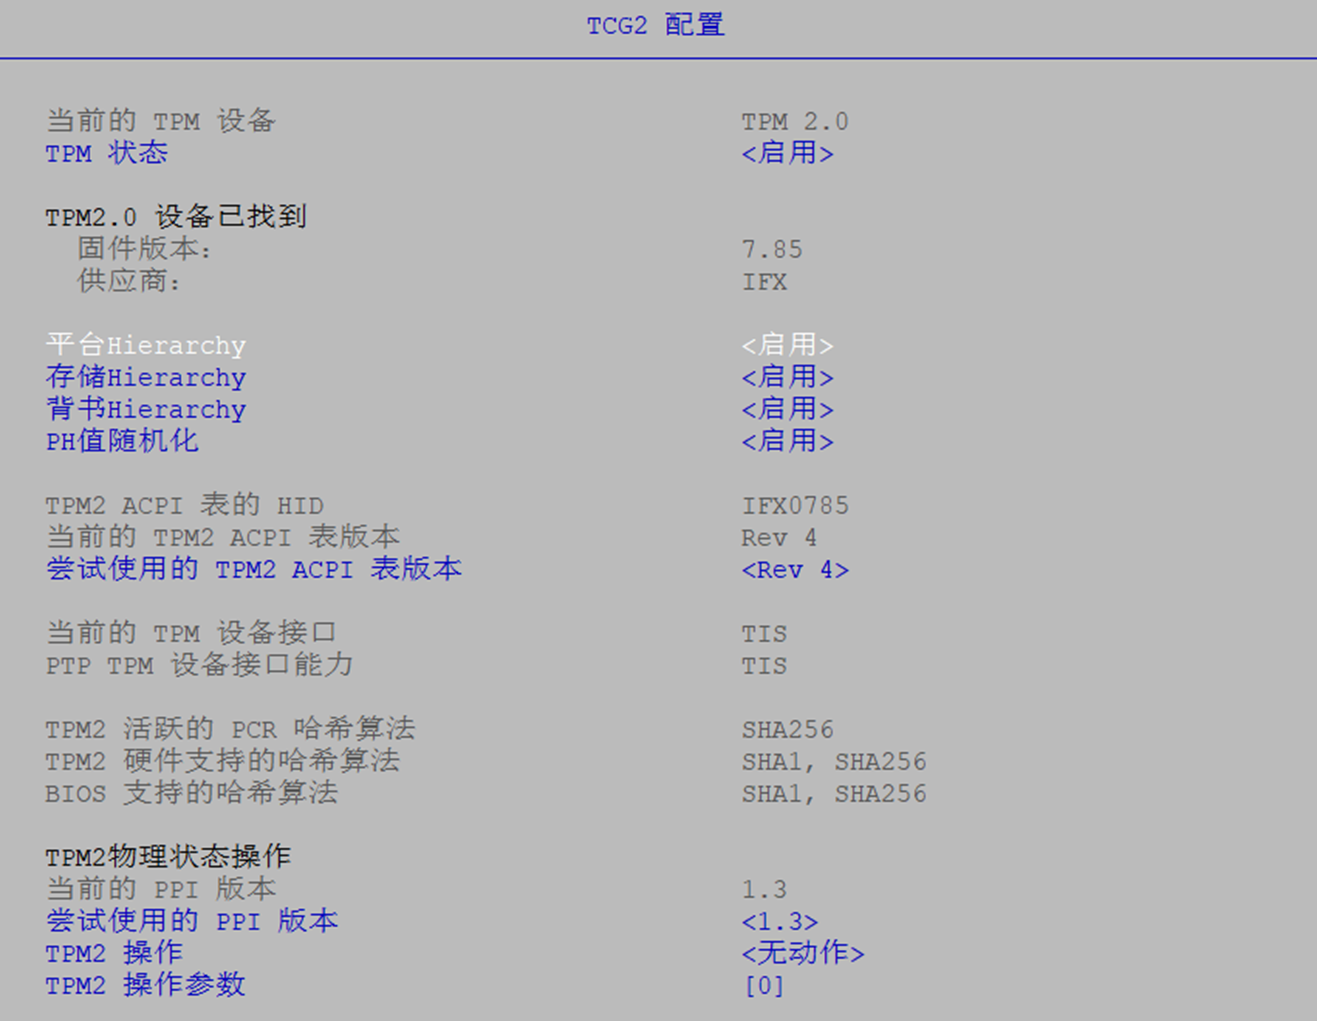点击 PH值随机化 标签文字

pos(121,441)
